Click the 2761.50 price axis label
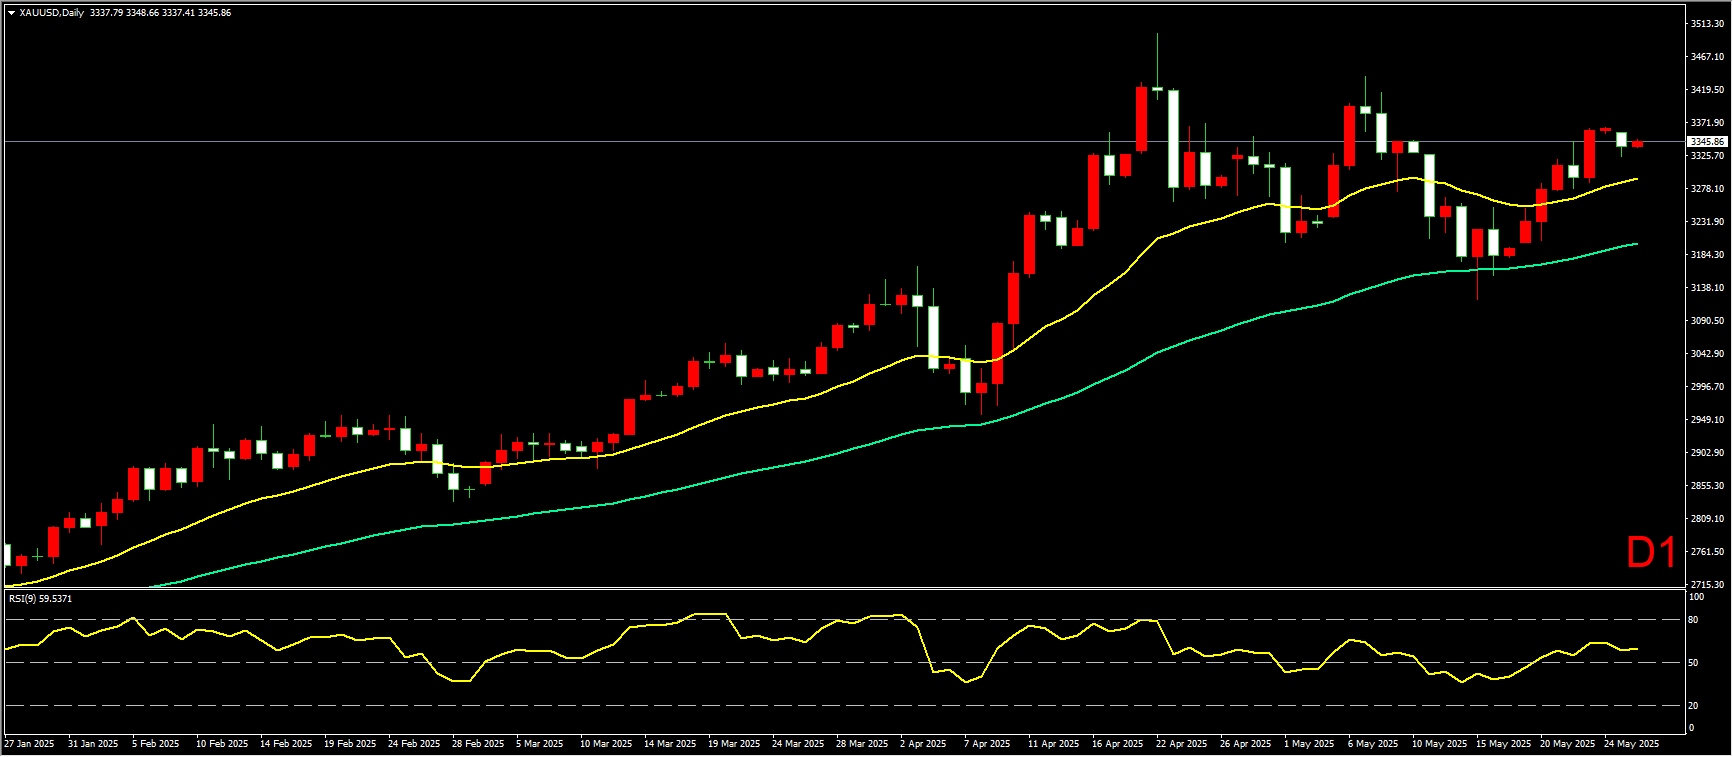This screenshot has width=1733, height=757. [x=1707, y=552]
